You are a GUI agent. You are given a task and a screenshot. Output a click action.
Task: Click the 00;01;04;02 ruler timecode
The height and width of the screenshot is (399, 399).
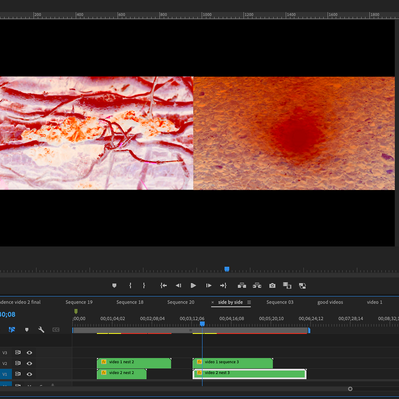pos(113,319)
